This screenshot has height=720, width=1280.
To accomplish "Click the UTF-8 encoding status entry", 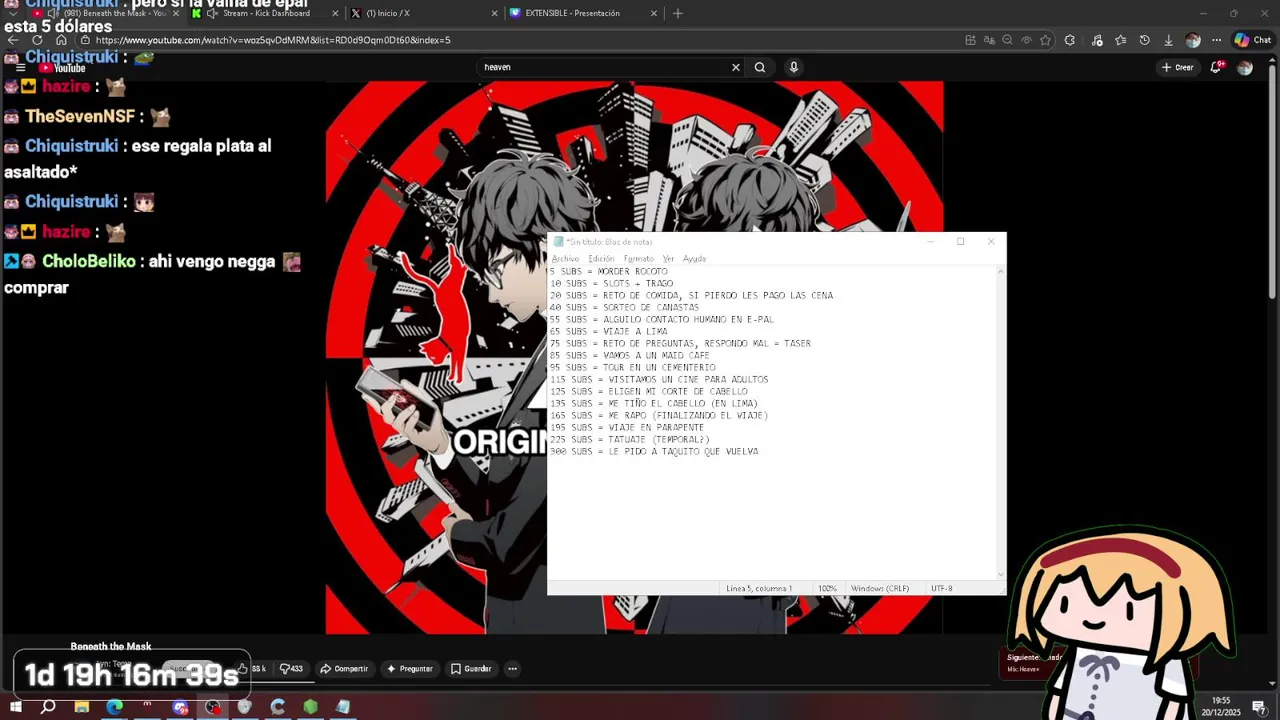I will pyautogui.click(x=942, y=588).
